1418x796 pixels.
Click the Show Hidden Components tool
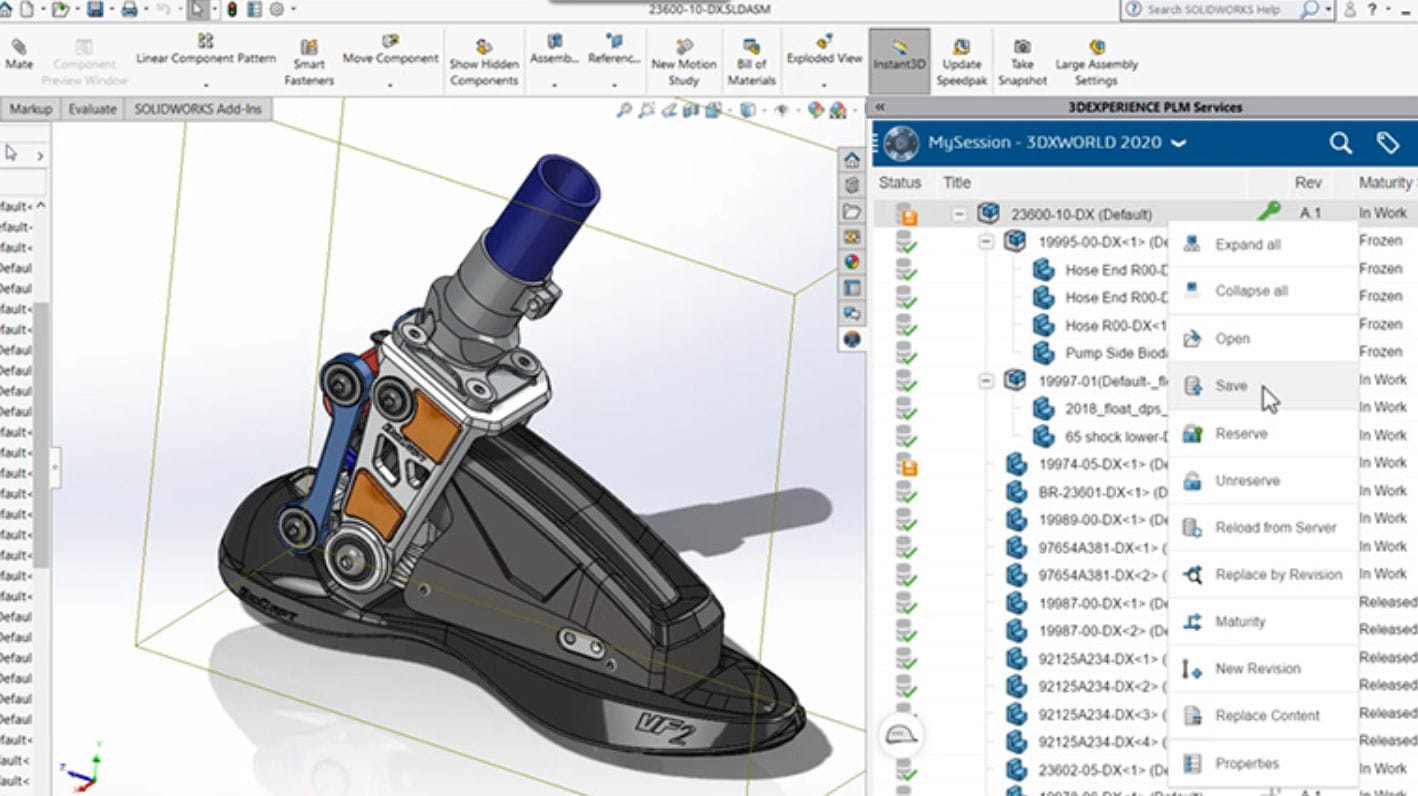[483, 55]
